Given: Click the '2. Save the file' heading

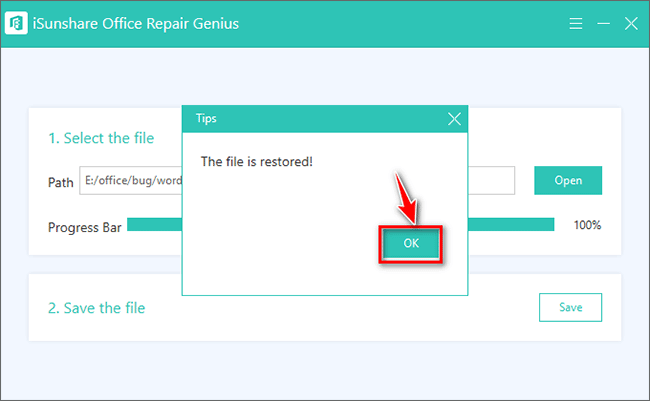Looking at the screenshot, I should (x=97, y=308).
